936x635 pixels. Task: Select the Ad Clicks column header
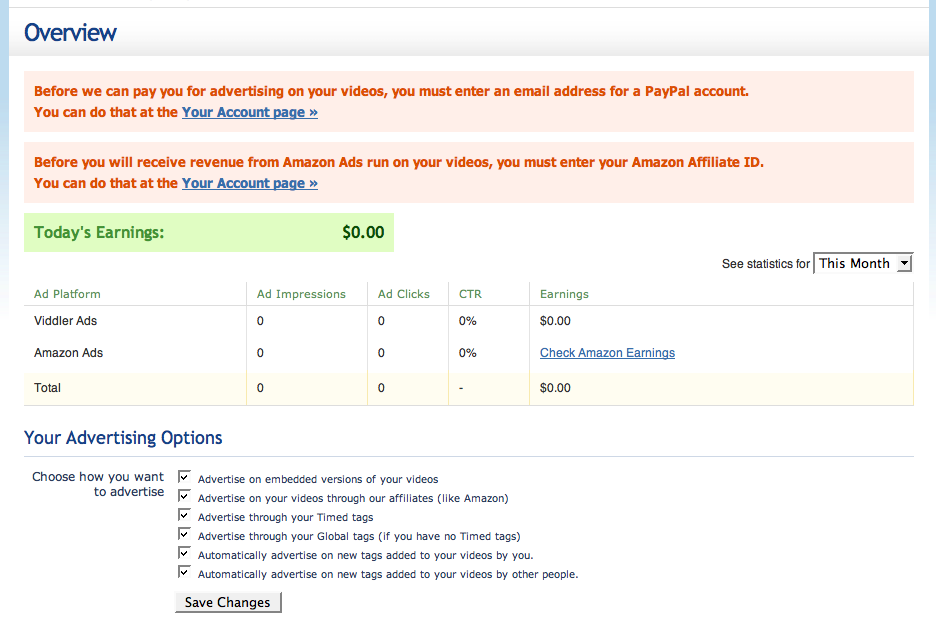404,294
